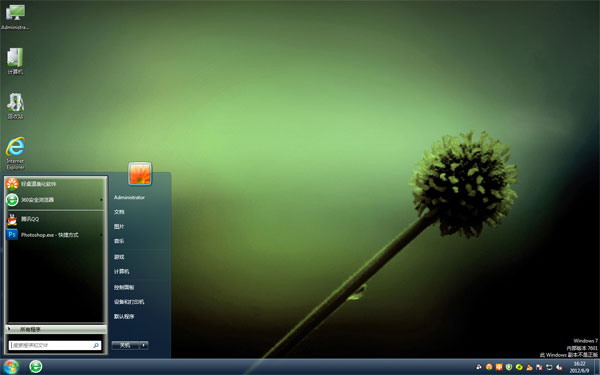Open Administrator personal folder link in the Start menu

click(129, 197)
